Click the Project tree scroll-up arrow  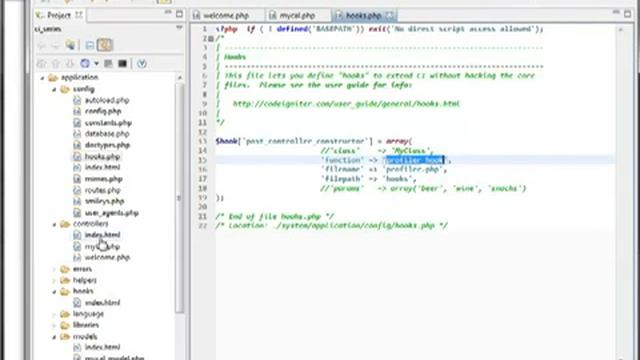click(x=180, y=78)
